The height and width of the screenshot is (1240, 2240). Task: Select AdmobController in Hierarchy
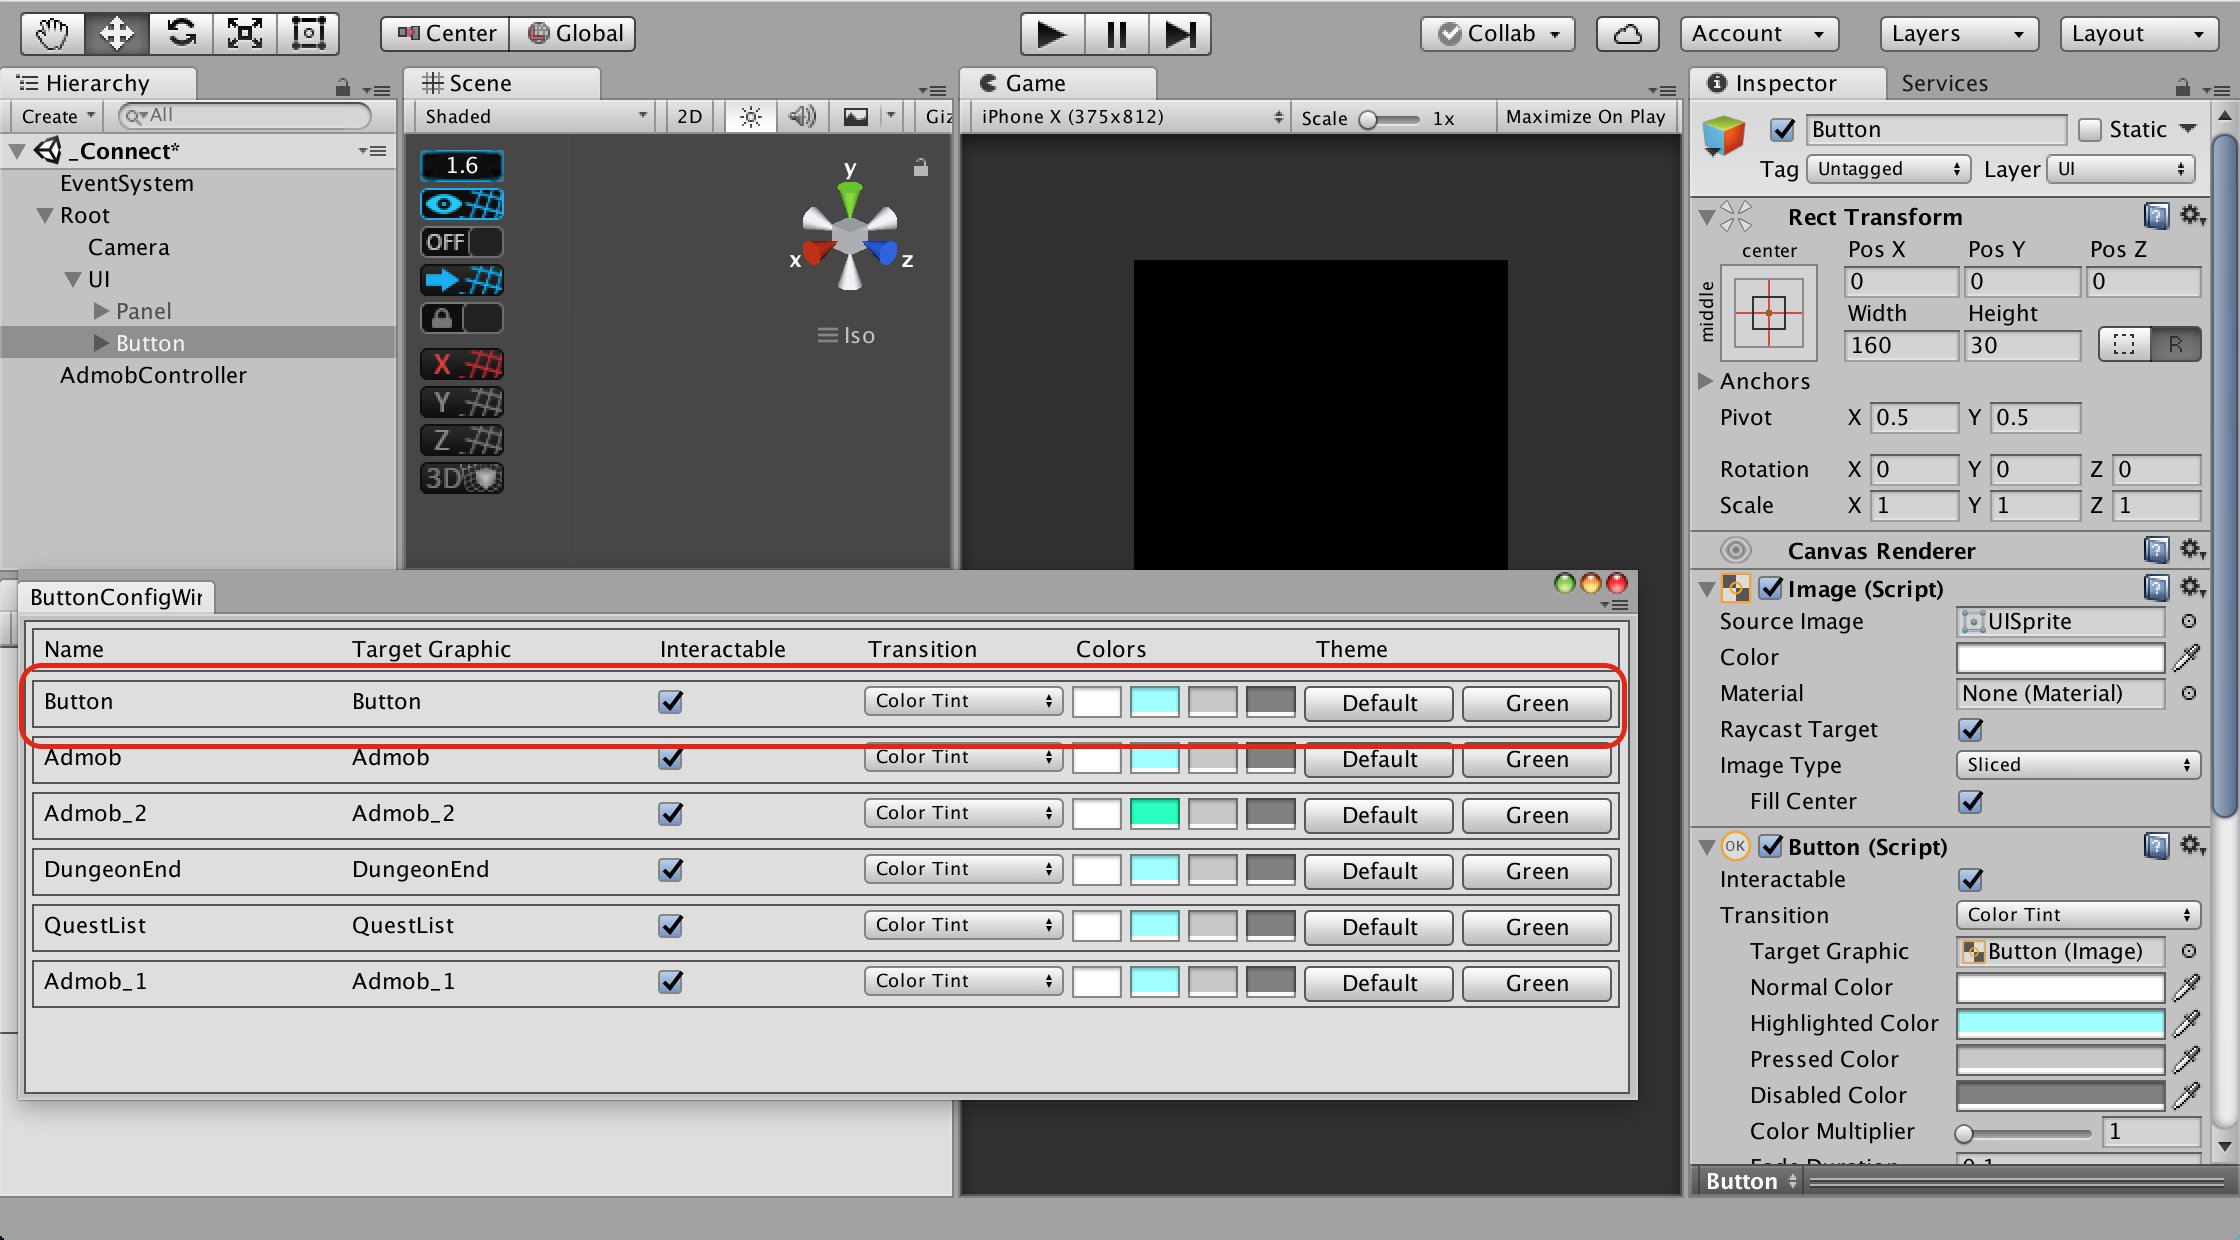pos(153,375)
